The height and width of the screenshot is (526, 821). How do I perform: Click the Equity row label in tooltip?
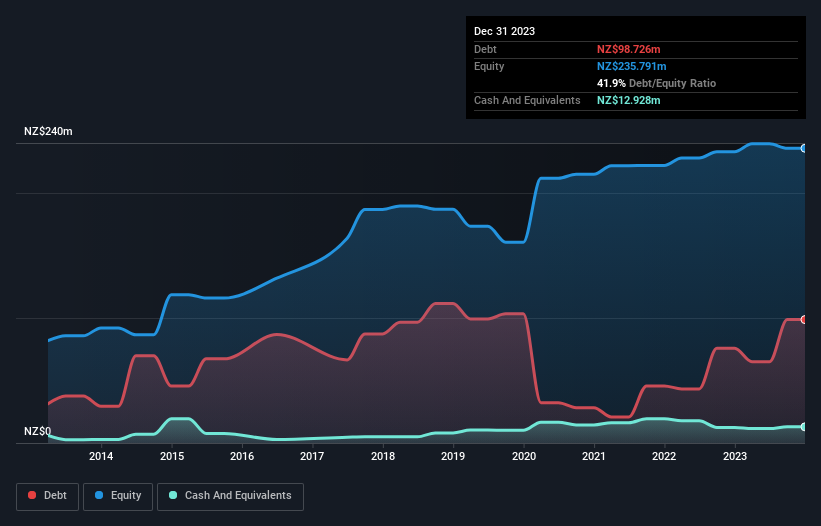tap(489, 66)
